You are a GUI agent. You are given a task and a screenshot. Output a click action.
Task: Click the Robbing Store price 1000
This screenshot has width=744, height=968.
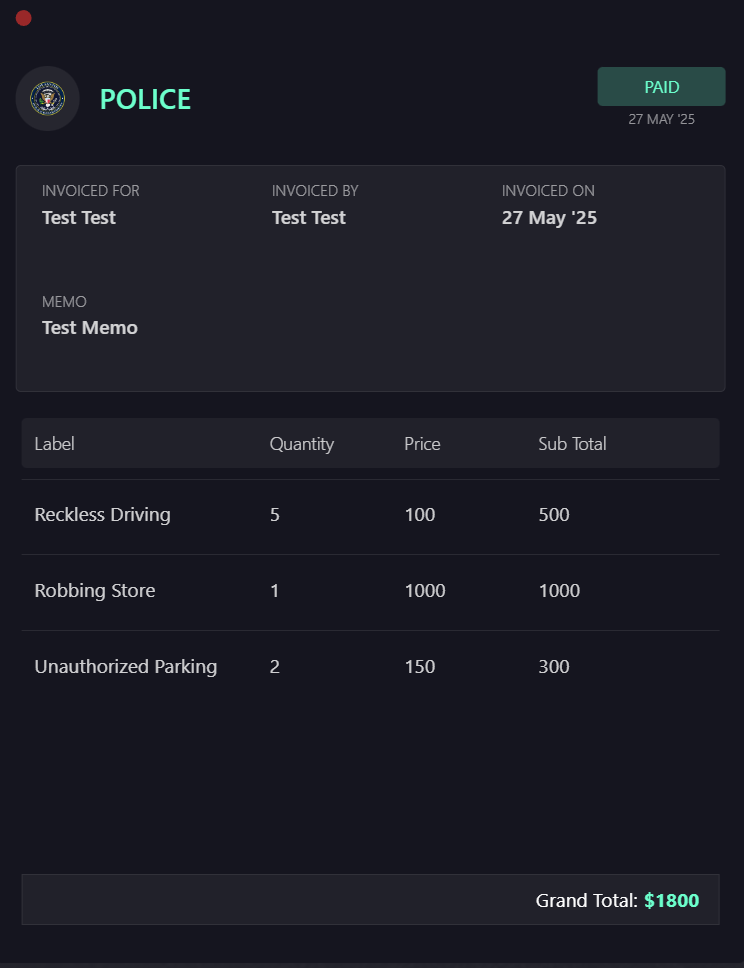pos(425,591)
